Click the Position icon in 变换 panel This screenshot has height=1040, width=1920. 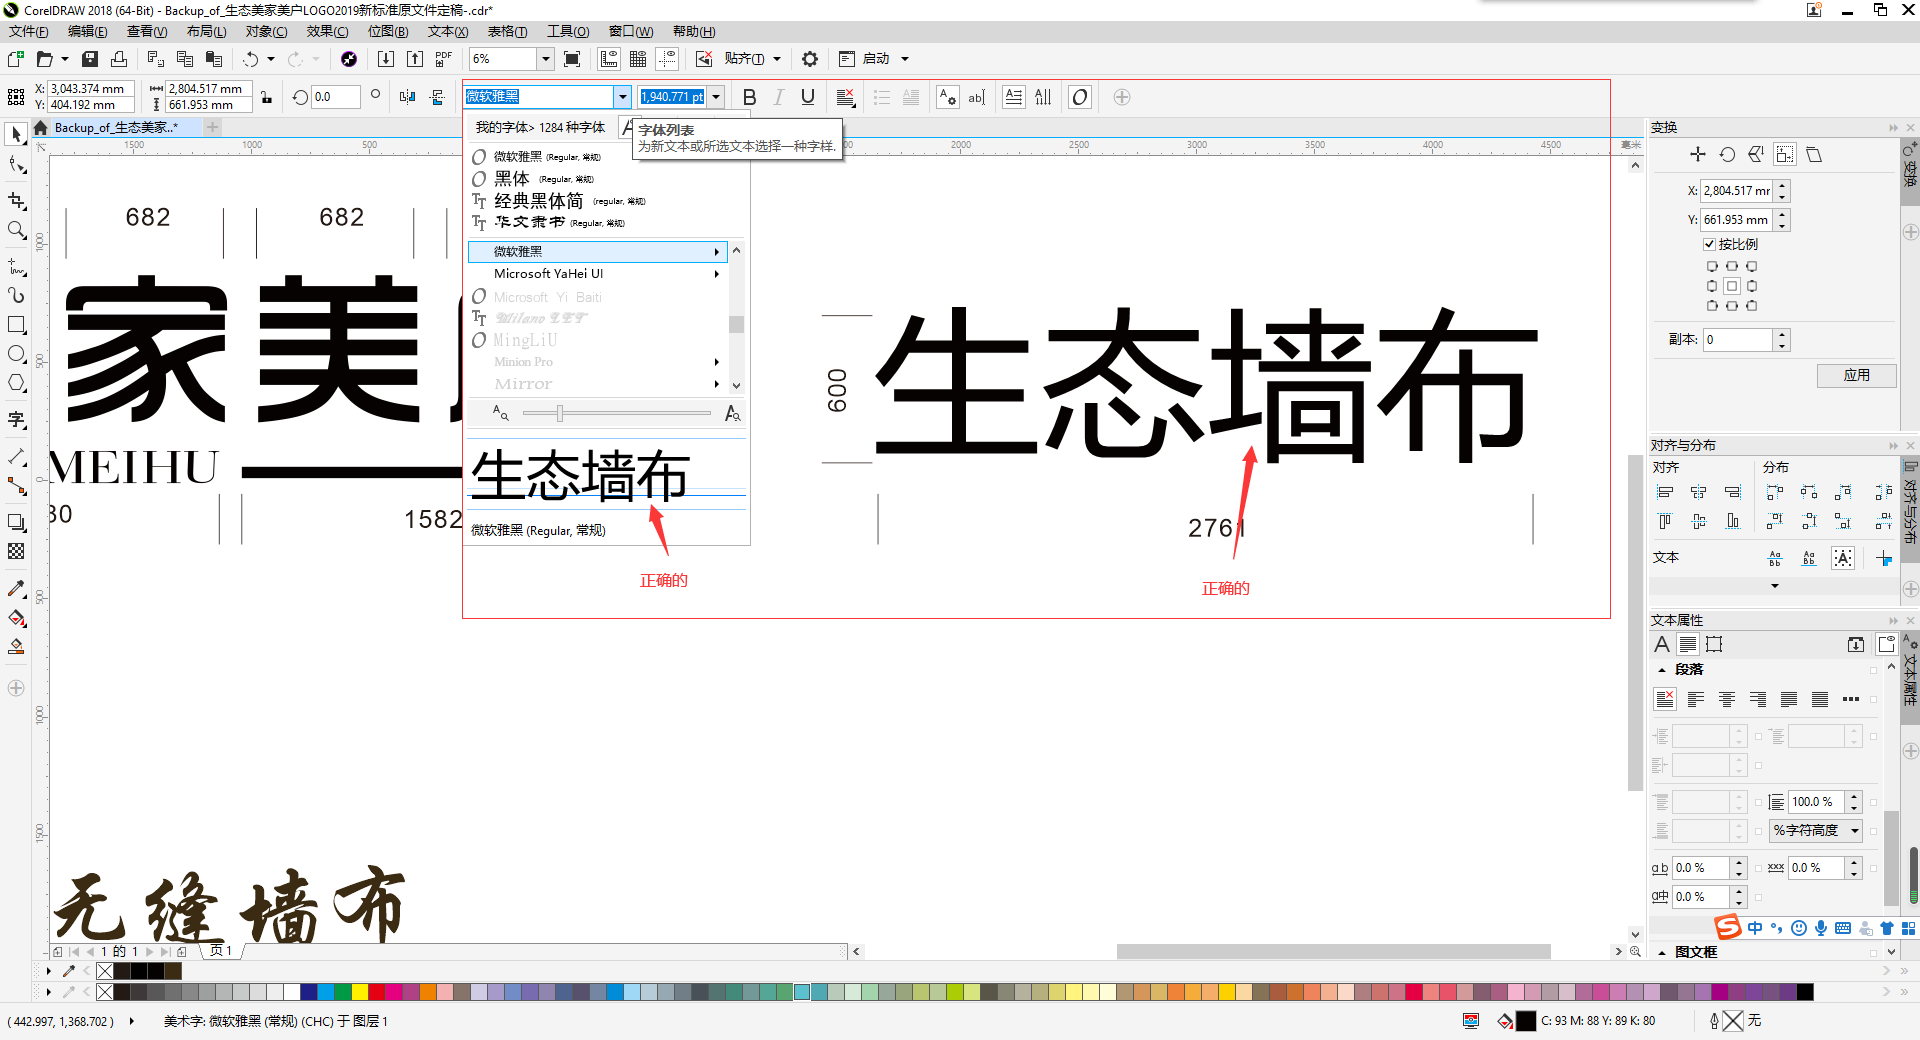coord(1697,154)
